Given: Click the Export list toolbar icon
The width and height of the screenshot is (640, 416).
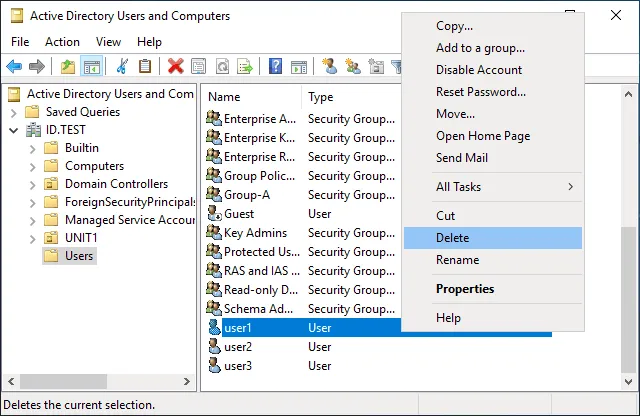Looking at the screenshot, I should [244, 67].
